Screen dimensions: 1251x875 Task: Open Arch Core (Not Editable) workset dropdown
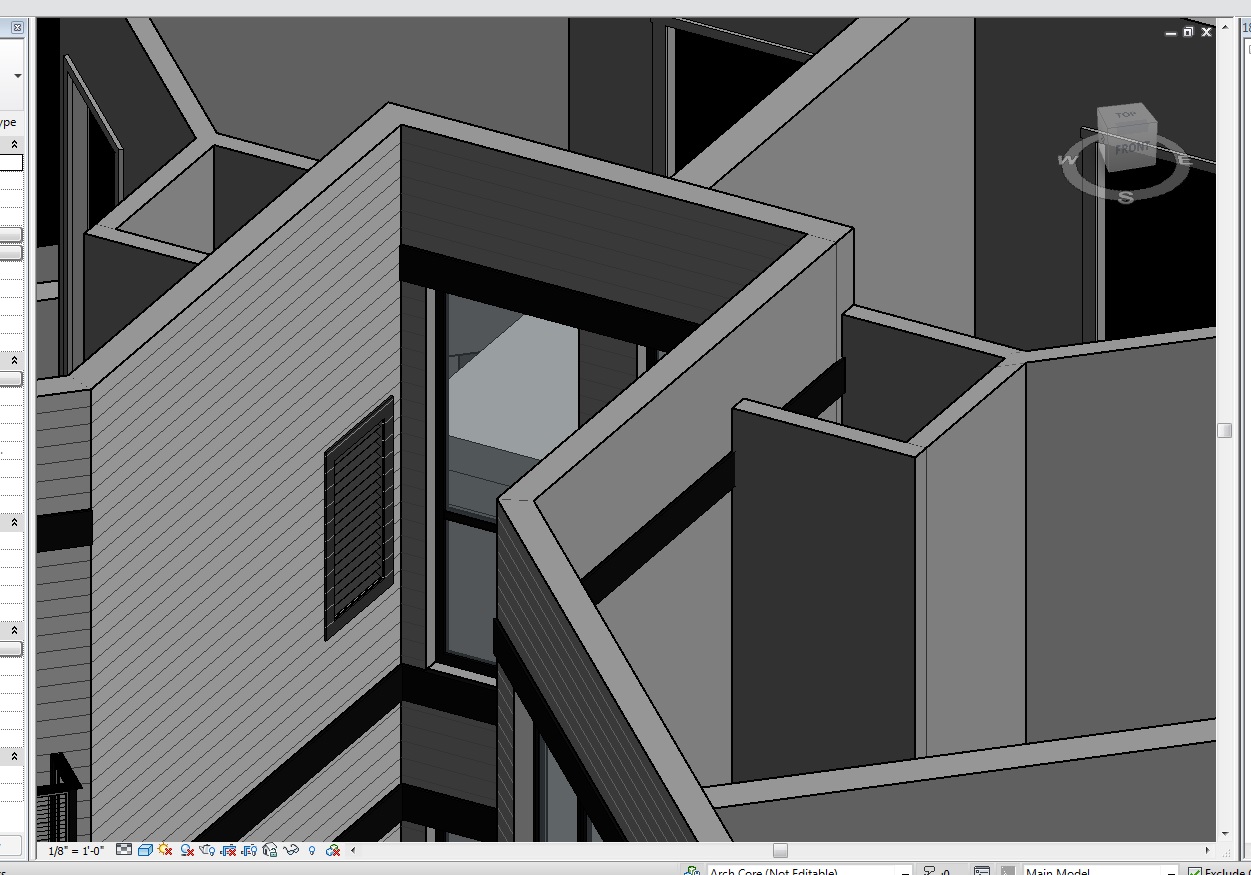809,870
